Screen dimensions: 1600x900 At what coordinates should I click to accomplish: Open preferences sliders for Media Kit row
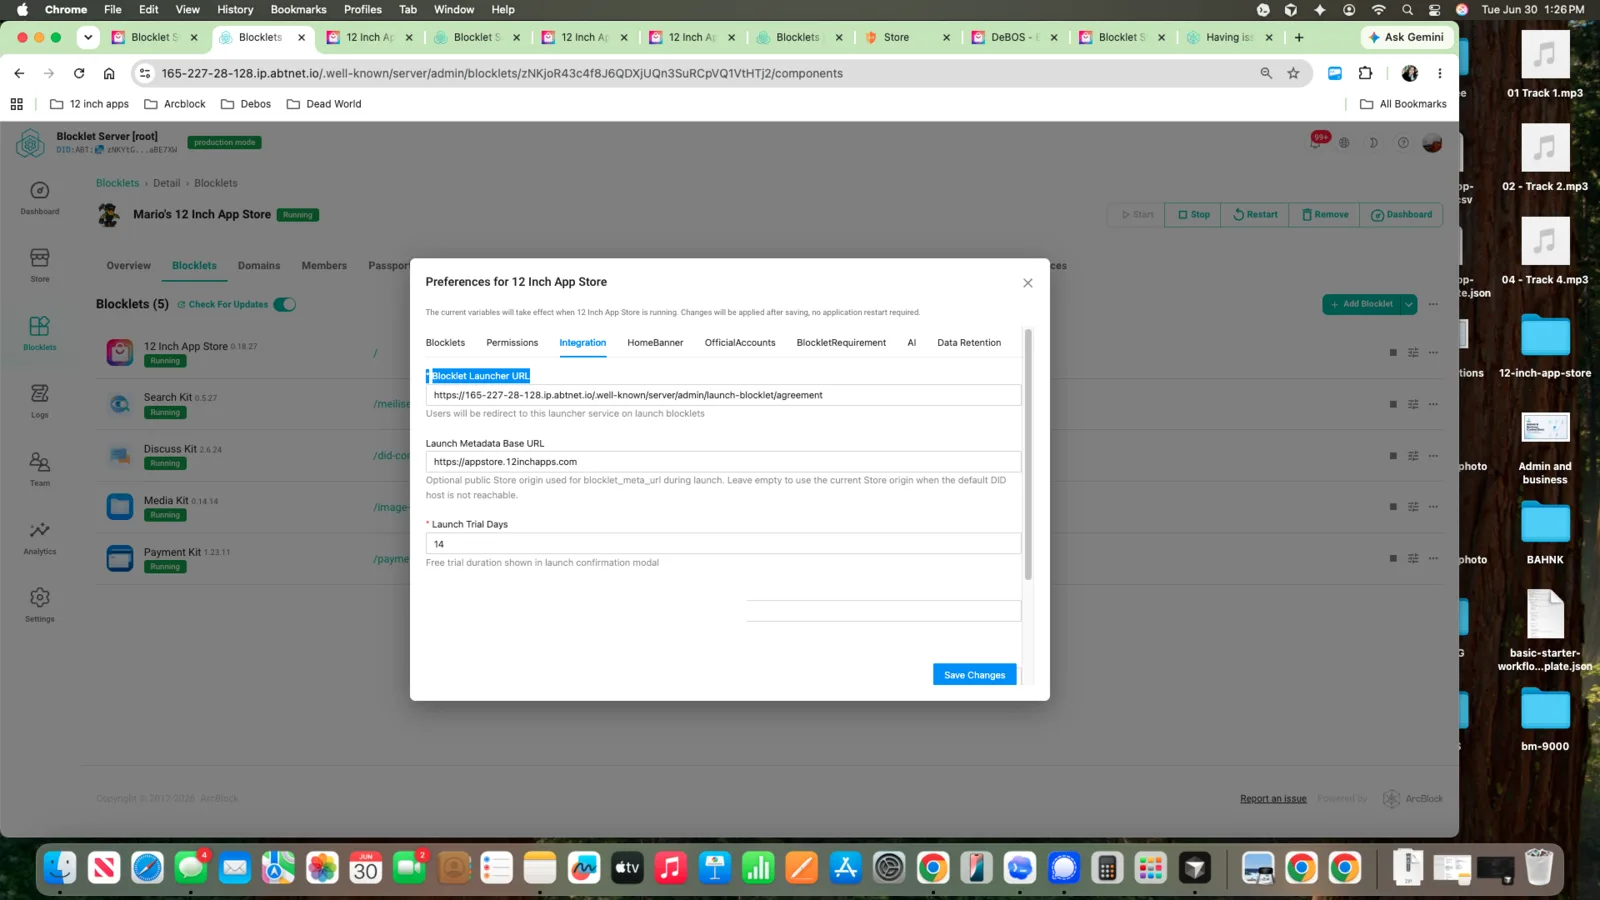click(1413, 507)
